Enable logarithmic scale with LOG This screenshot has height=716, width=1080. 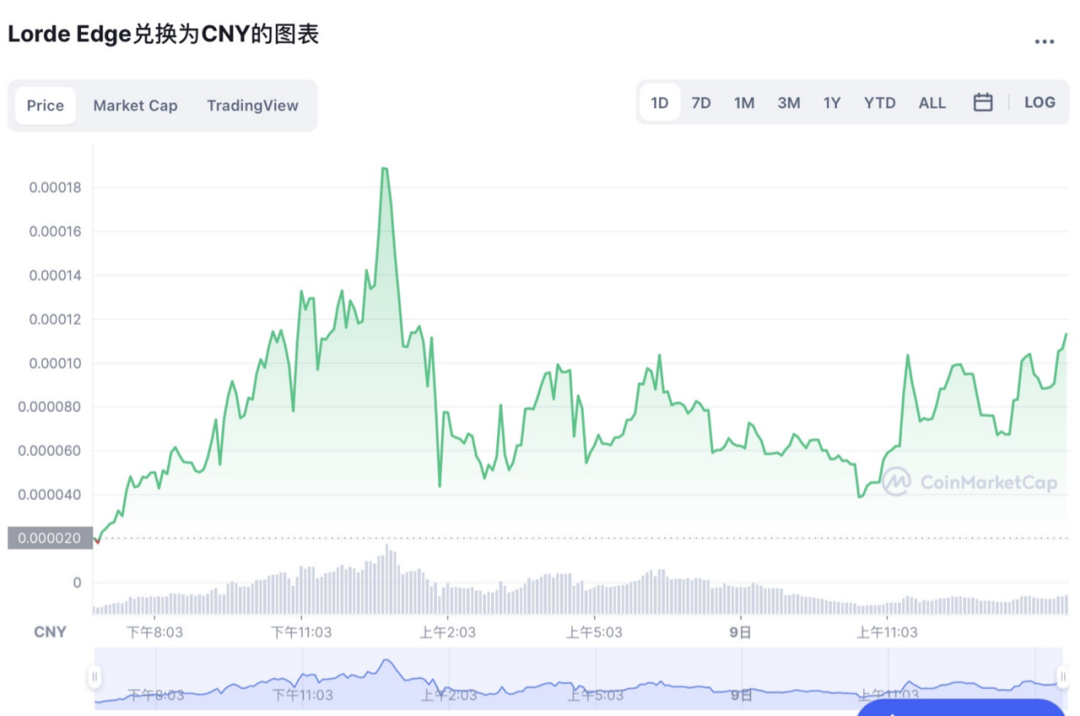pos(1040,102)
